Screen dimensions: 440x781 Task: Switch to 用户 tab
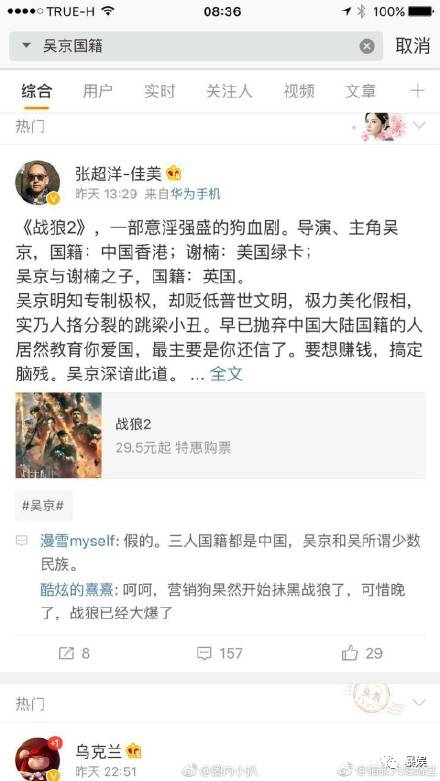pyautogui.click(x=97, y=91)
